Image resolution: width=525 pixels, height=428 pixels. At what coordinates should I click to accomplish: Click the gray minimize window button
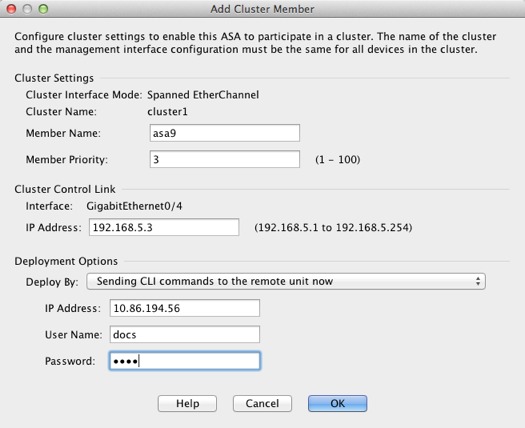tap(27, 9)
